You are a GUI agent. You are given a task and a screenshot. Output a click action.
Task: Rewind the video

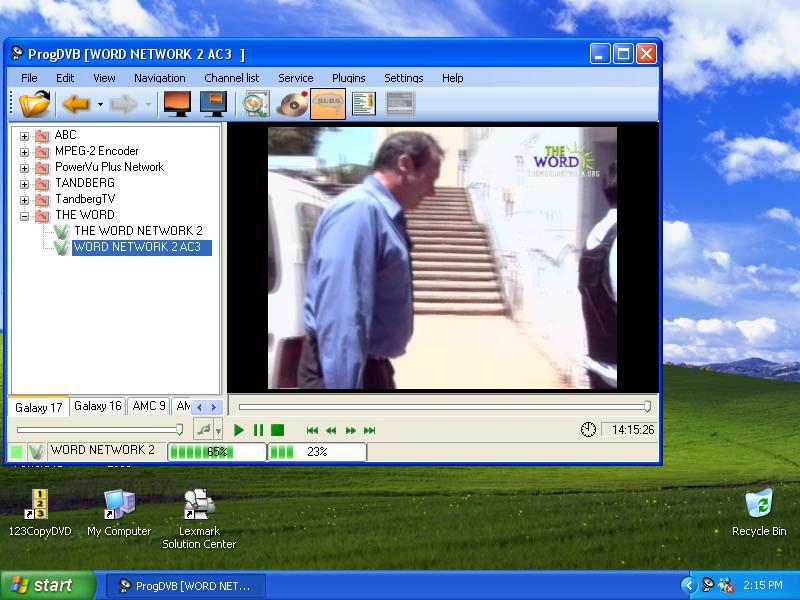pos(331,431)
